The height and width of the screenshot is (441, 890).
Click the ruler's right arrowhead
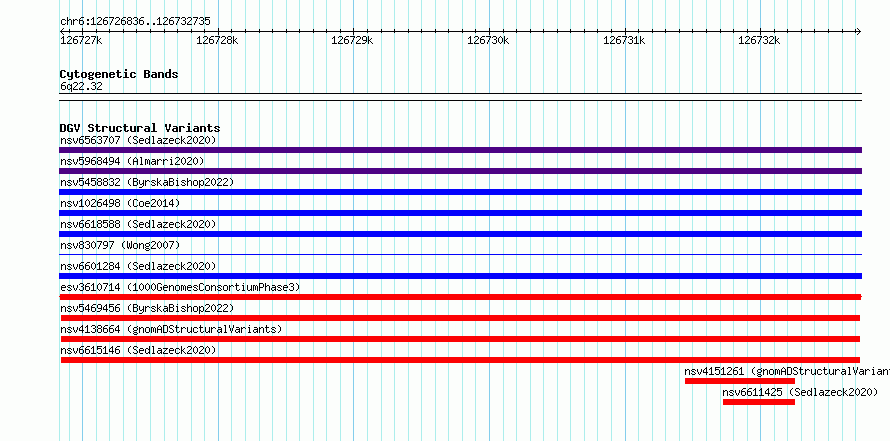(858, 31)
